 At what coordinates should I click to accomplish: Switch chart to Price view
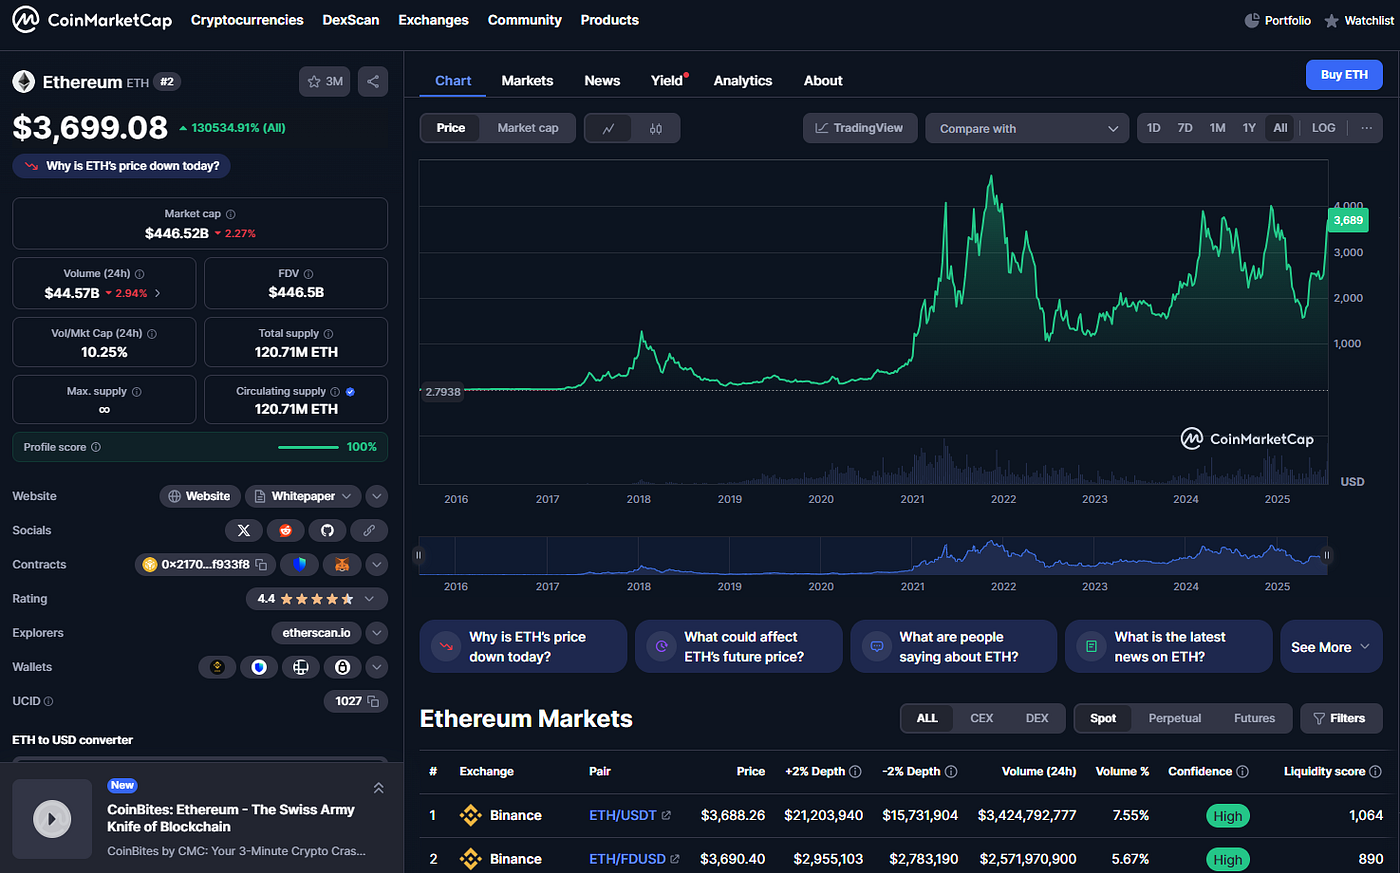(x=451, y=128)
